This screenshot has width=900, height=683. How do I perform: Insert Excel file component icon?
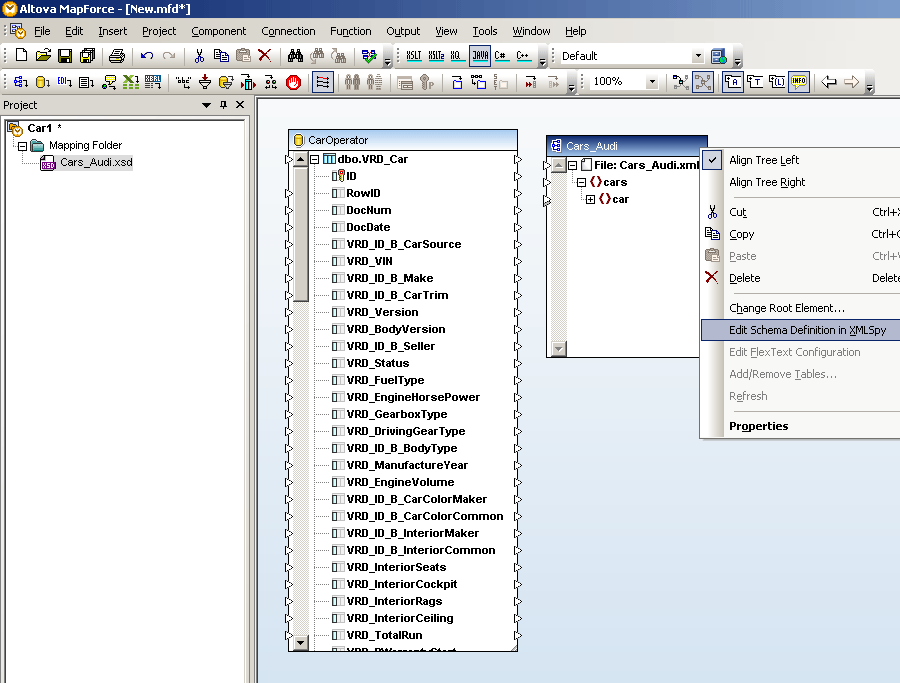(131, 82)
